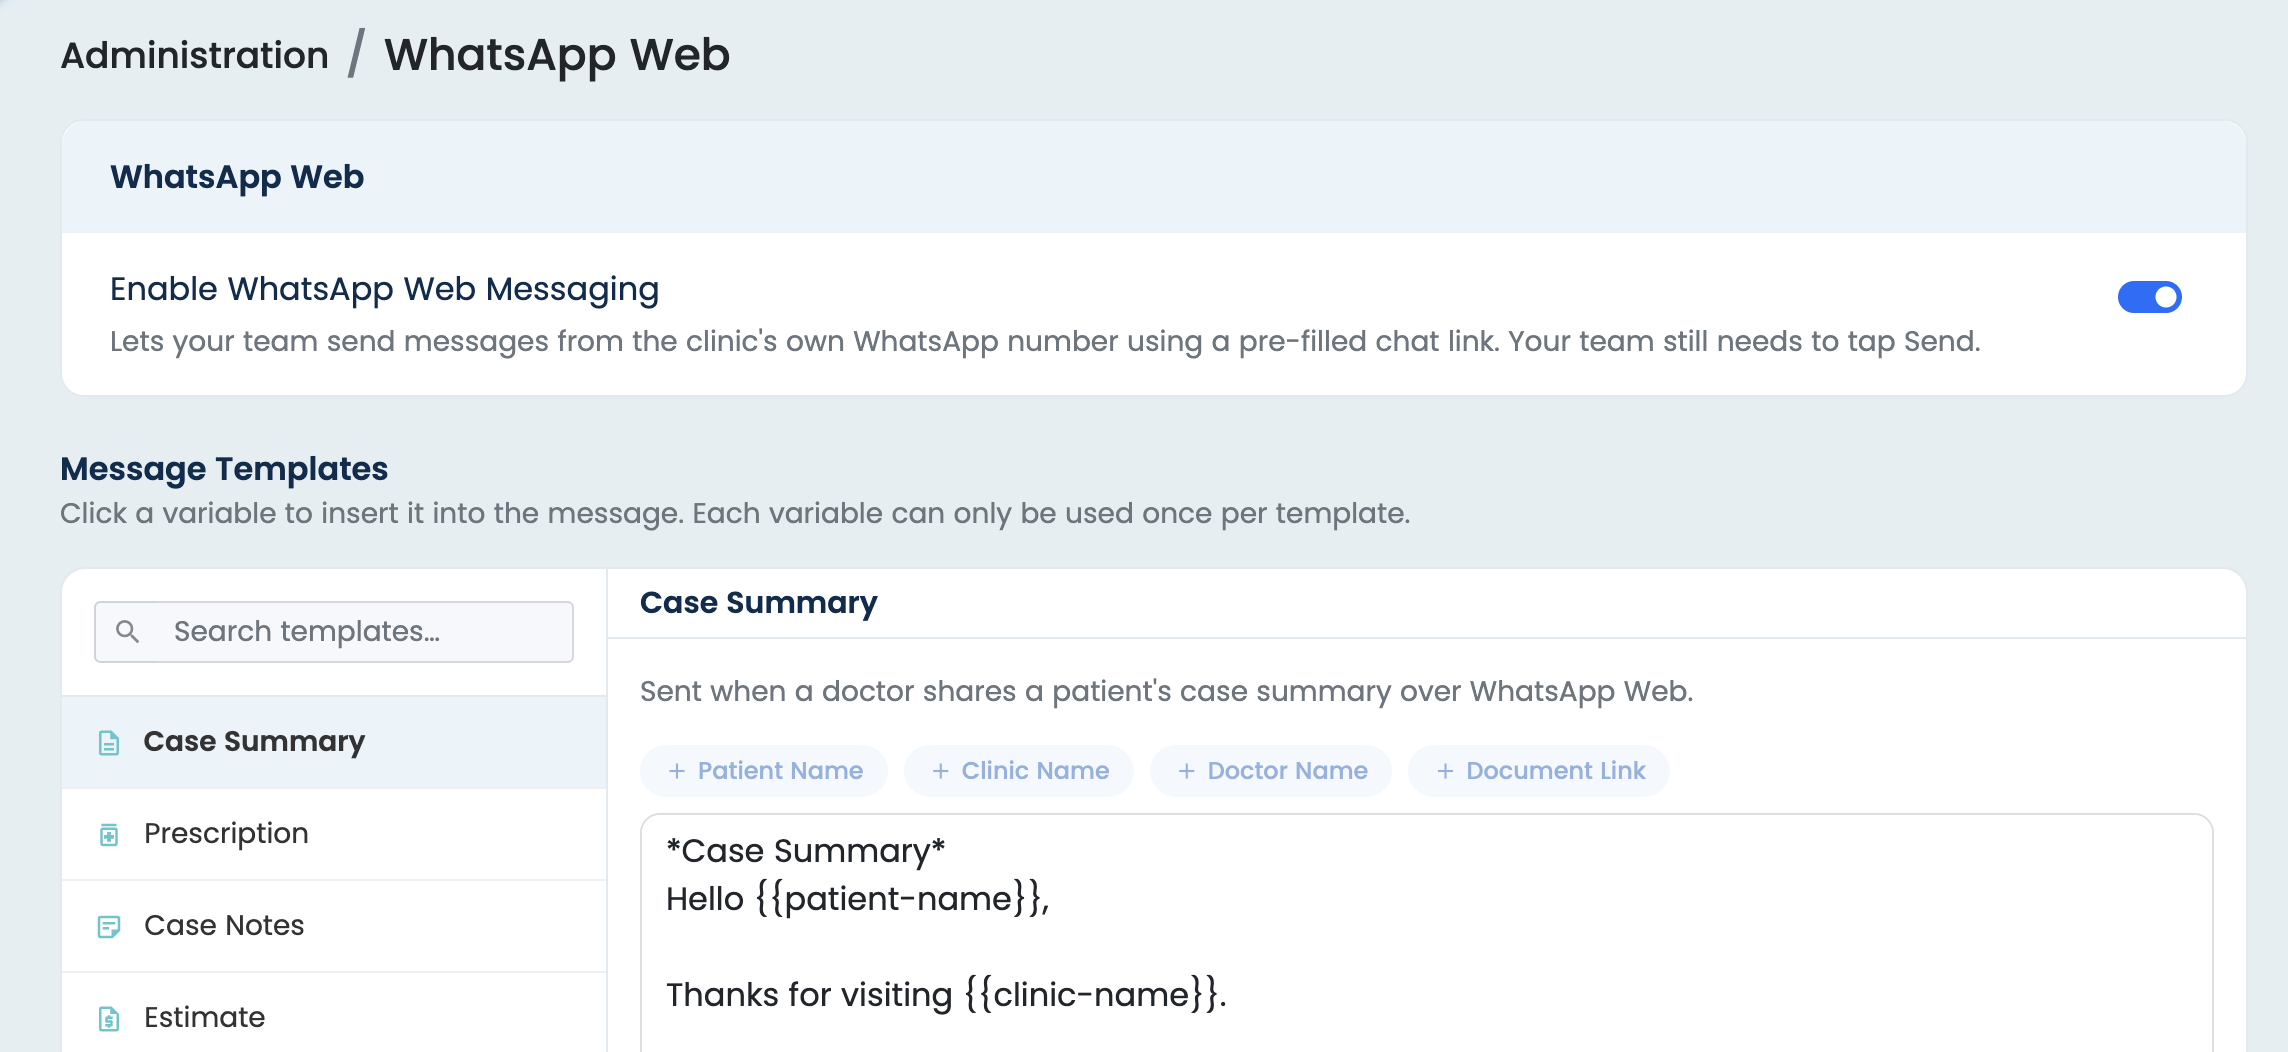Screen dimensions: 2288x1052
Task: Go to Administration breadcrumb
Action: tap(195, 55)
